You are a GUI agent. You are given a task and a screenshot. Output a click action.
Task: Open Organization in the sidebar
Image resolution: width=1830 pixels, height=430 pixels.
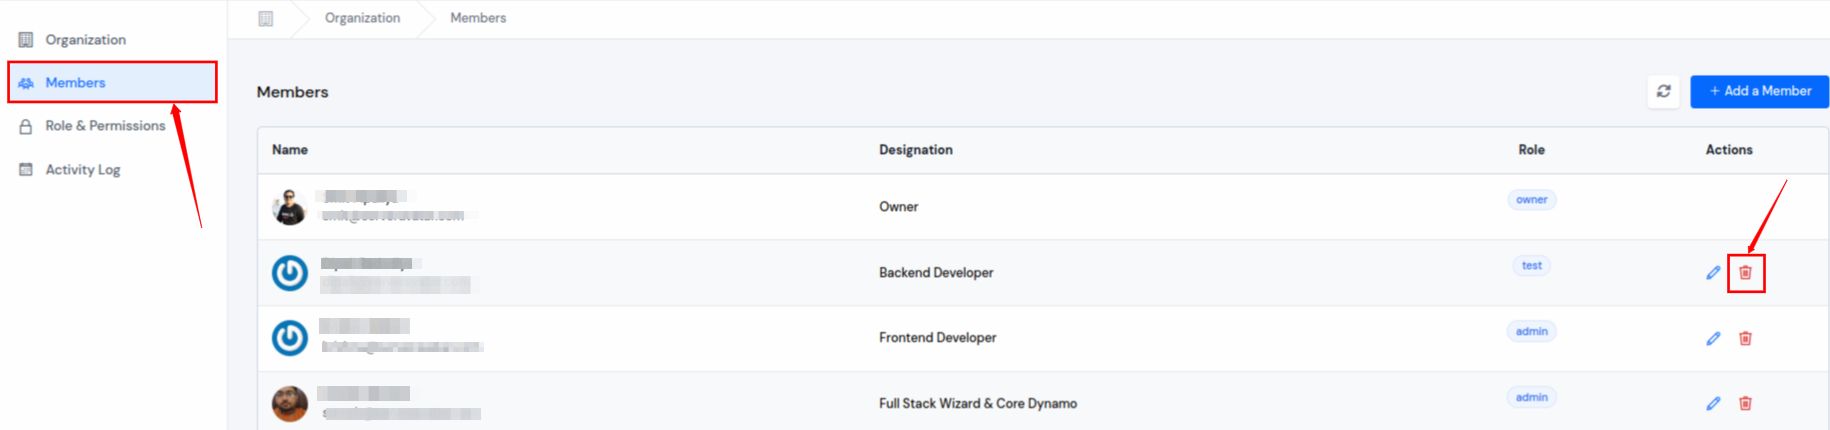(85, 40)
